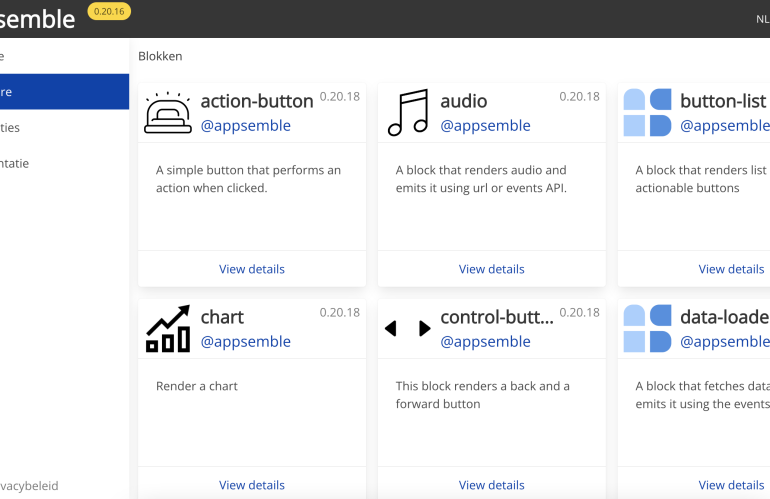This screenshot has width=770, height=499.
Task: Open View details for button-list block
Action: click(731, 269)
